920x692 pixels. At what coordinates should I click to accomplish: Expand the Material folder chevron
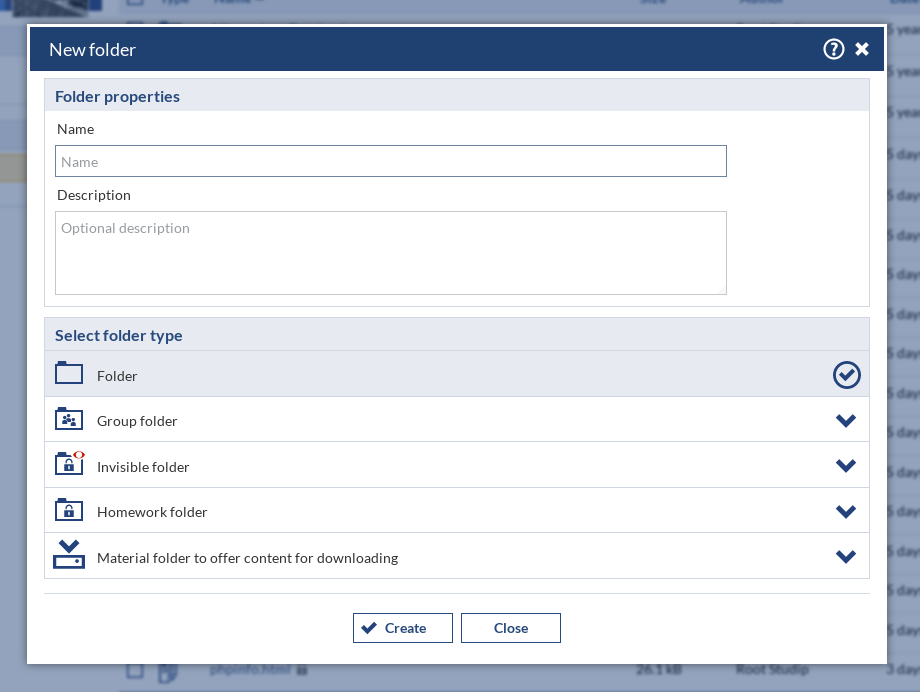[x=846, y=557]
